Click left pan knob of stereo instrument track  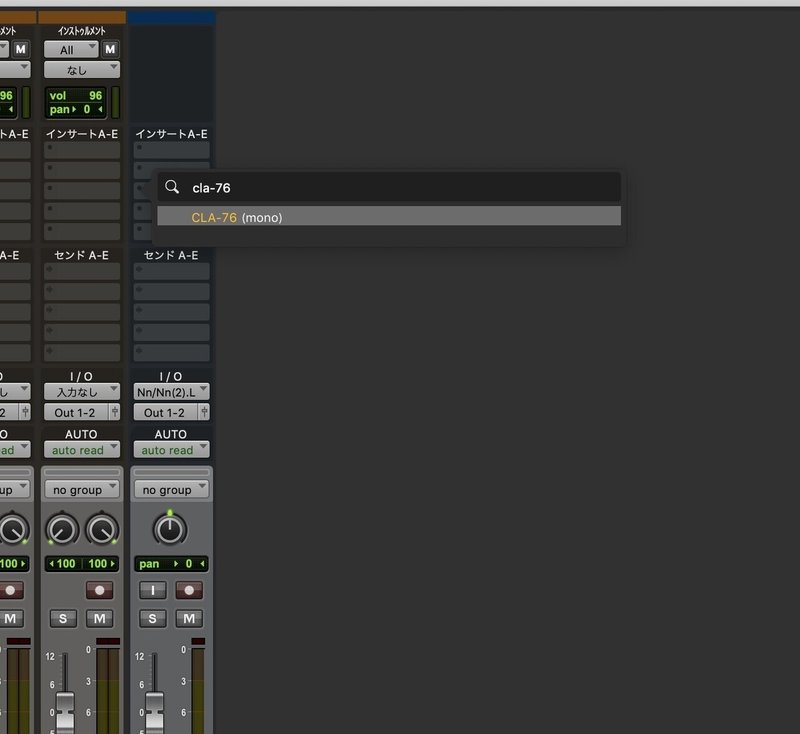62,529
